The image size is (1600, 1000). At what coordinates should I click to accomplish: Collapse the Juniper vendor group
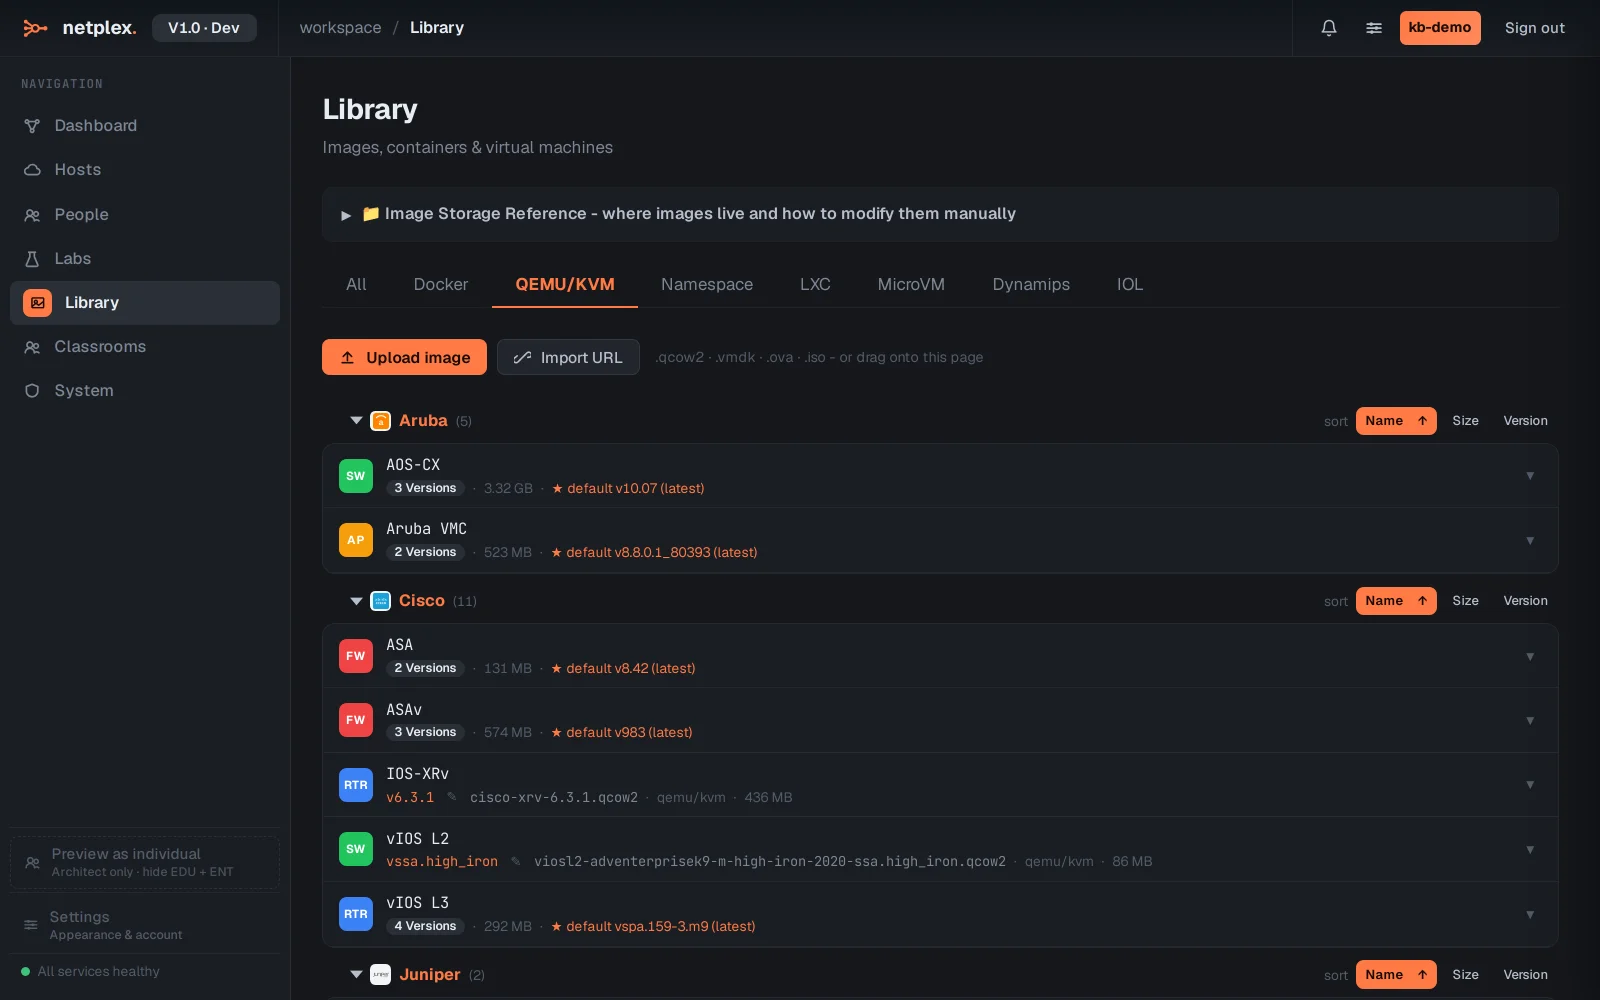point(356,975)
